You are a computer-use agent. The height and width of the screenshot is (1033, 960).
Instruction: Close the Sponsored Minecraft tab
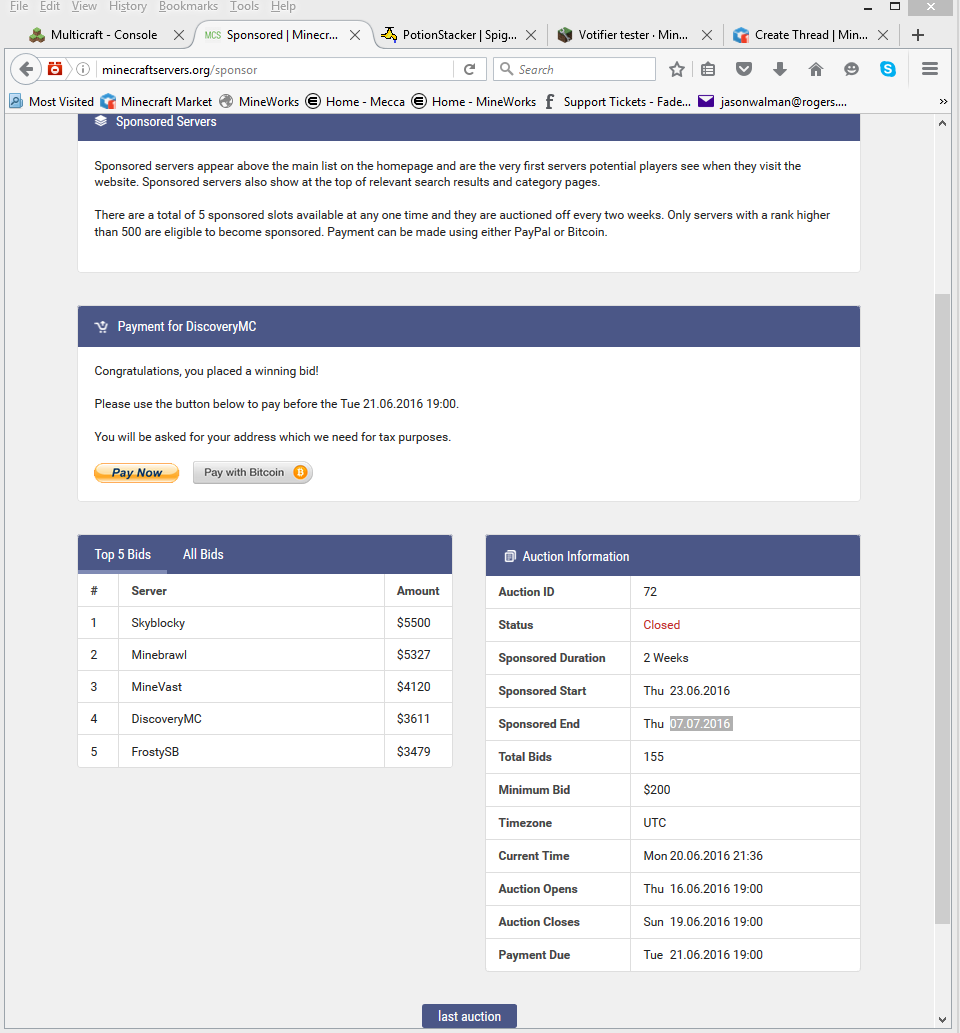point(354,35)
